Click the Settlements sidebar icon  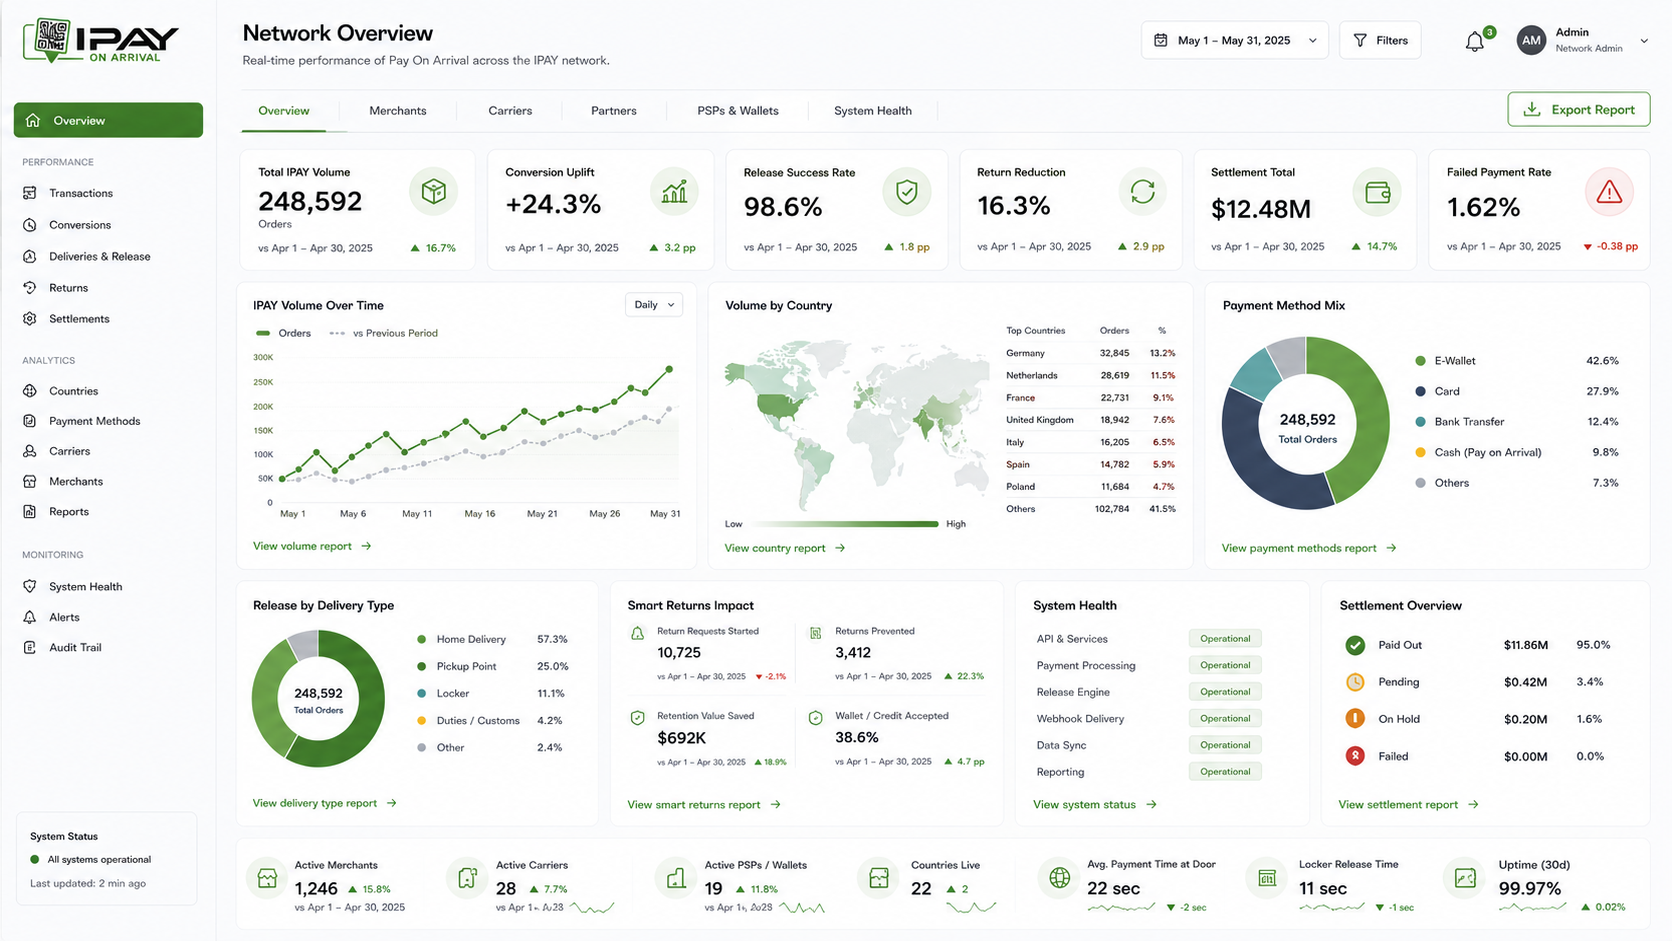(x=30, y=319)
